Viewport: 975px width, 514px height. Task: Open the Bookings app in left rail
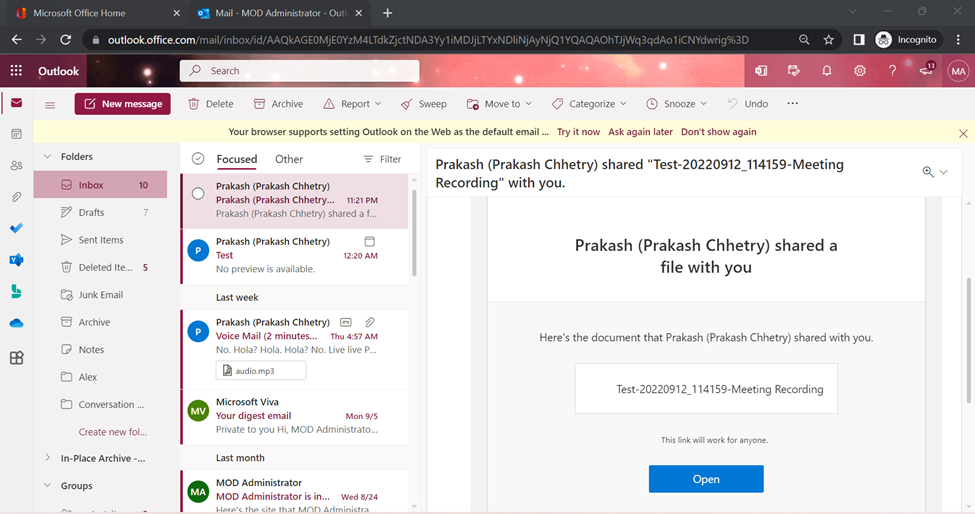tap(17, 291)
